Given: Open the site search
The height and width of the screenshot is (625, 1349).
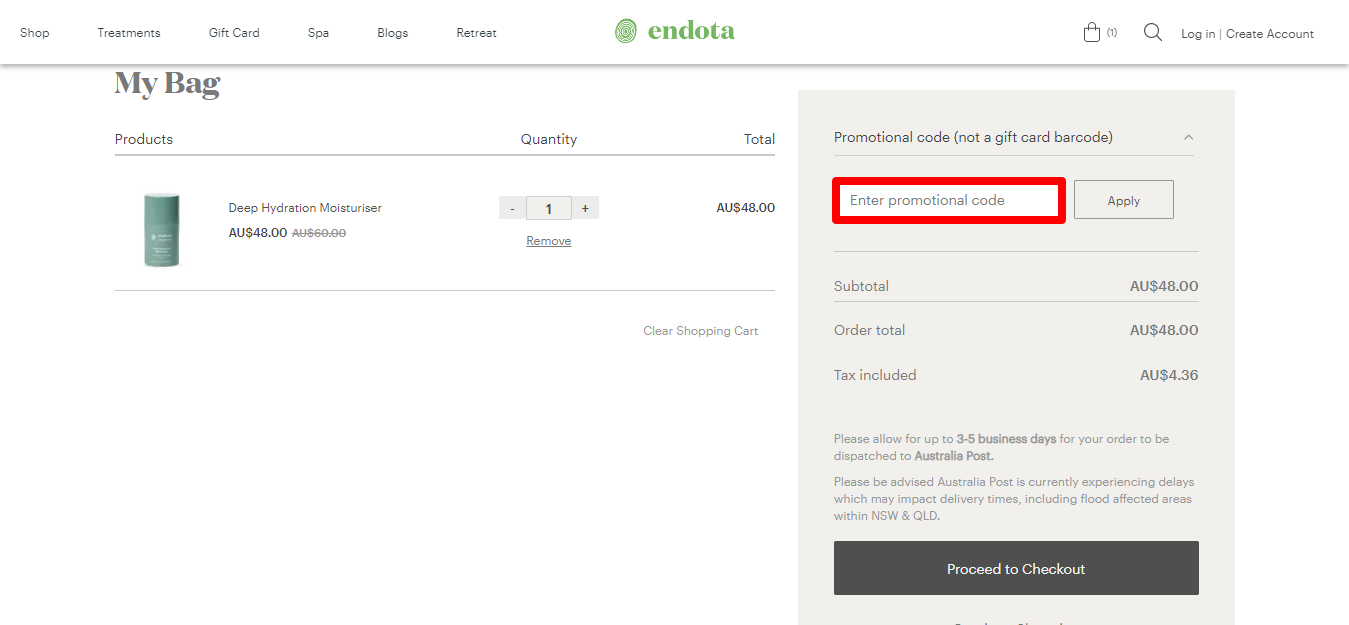Looking at the screenshot, I should point(1152,32).
